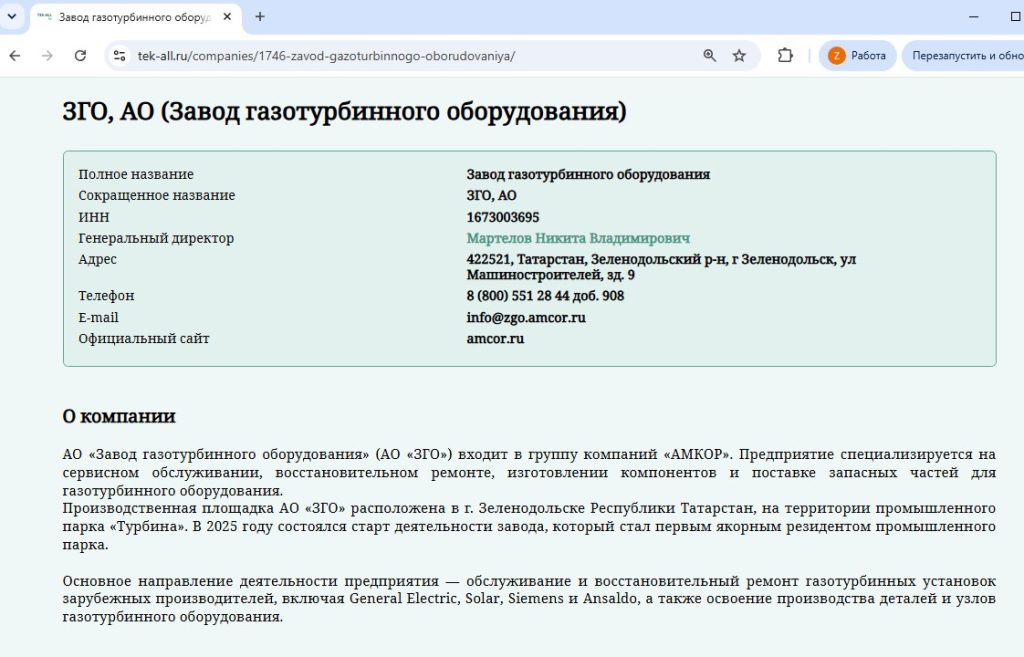This screenshot has width=1024, height=657.
Task: Open the tab search dropdown arrow
Action: [12, 16]
